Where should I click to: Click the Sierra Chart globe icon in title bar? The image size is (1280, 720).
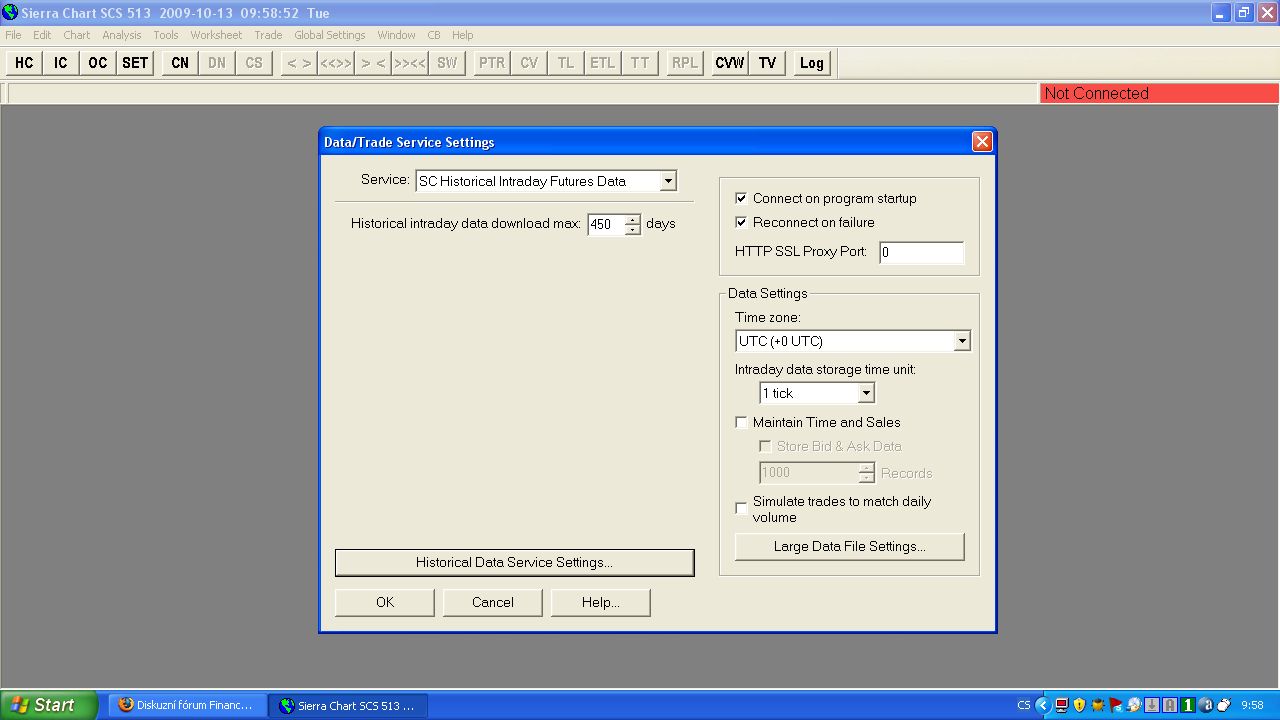tap(10, 13)
